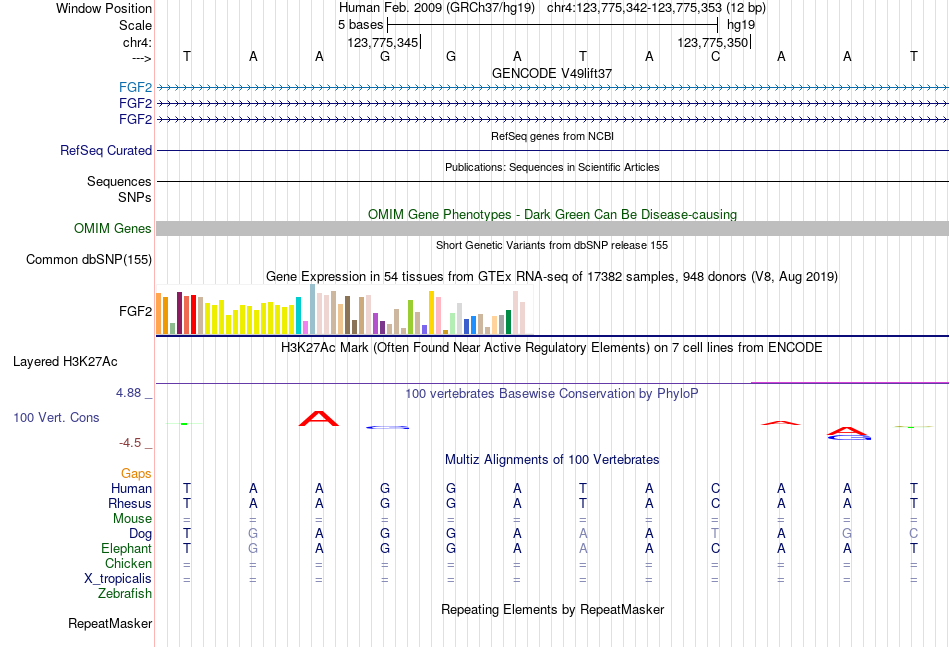Click the tall gray-blue bar in GTEx chart

click(312, 309)
